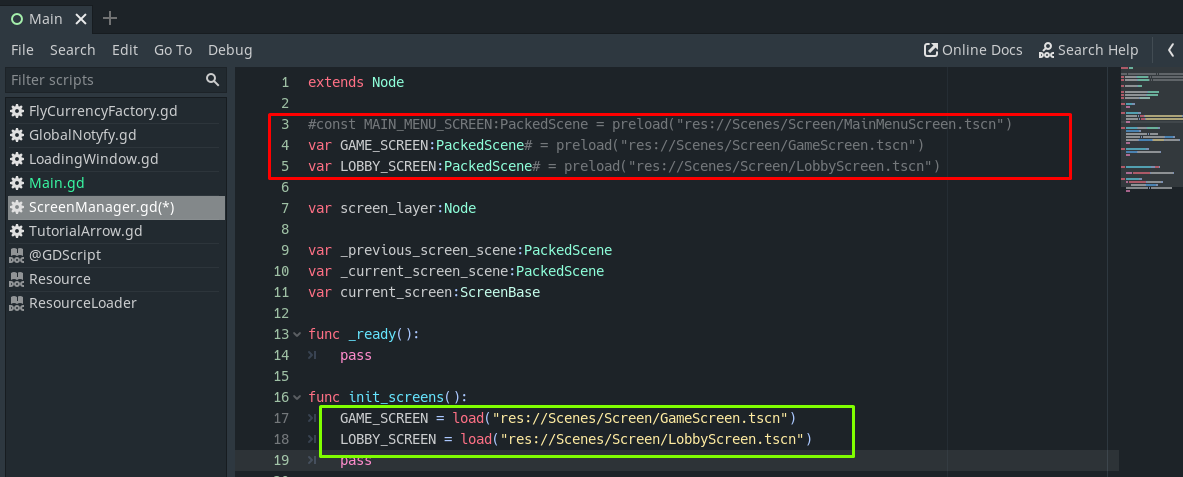Open the Debug menu
This screenshot has width=1183, height=477.
click(230, 50)
